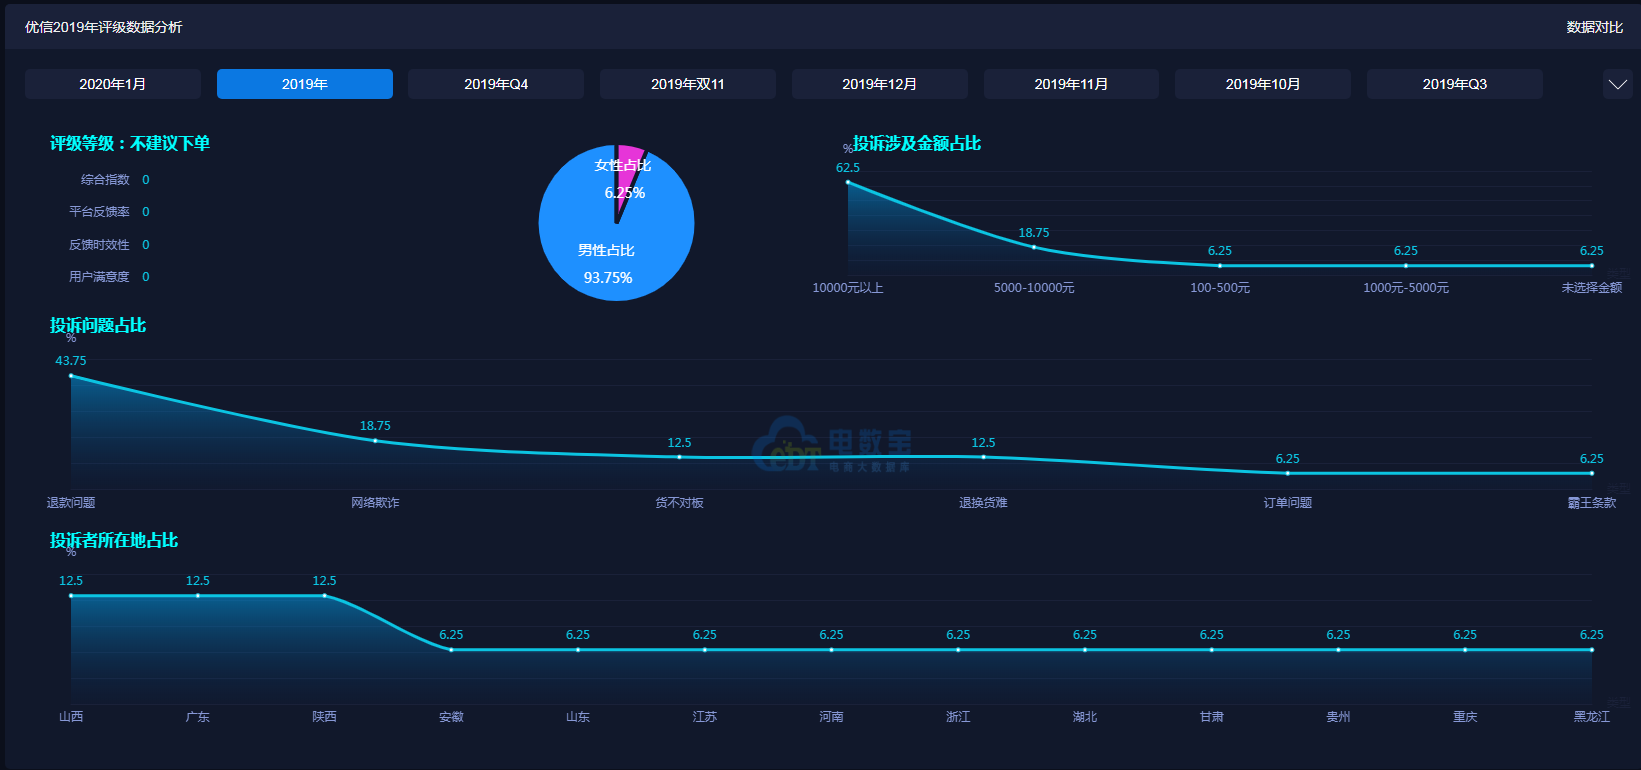This screenshot has width=1641, height=770.
Task: Click the 6.25 point for 浙江
Action: 958,649
